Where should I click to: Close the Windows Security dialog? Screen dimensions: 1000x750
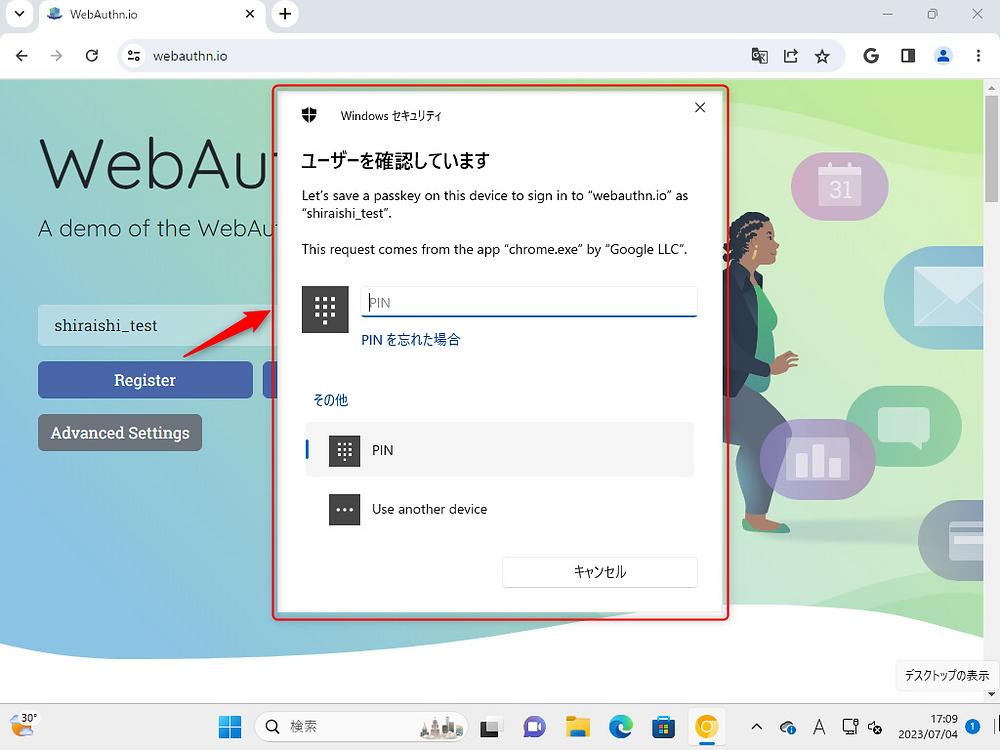pos(700,108)
